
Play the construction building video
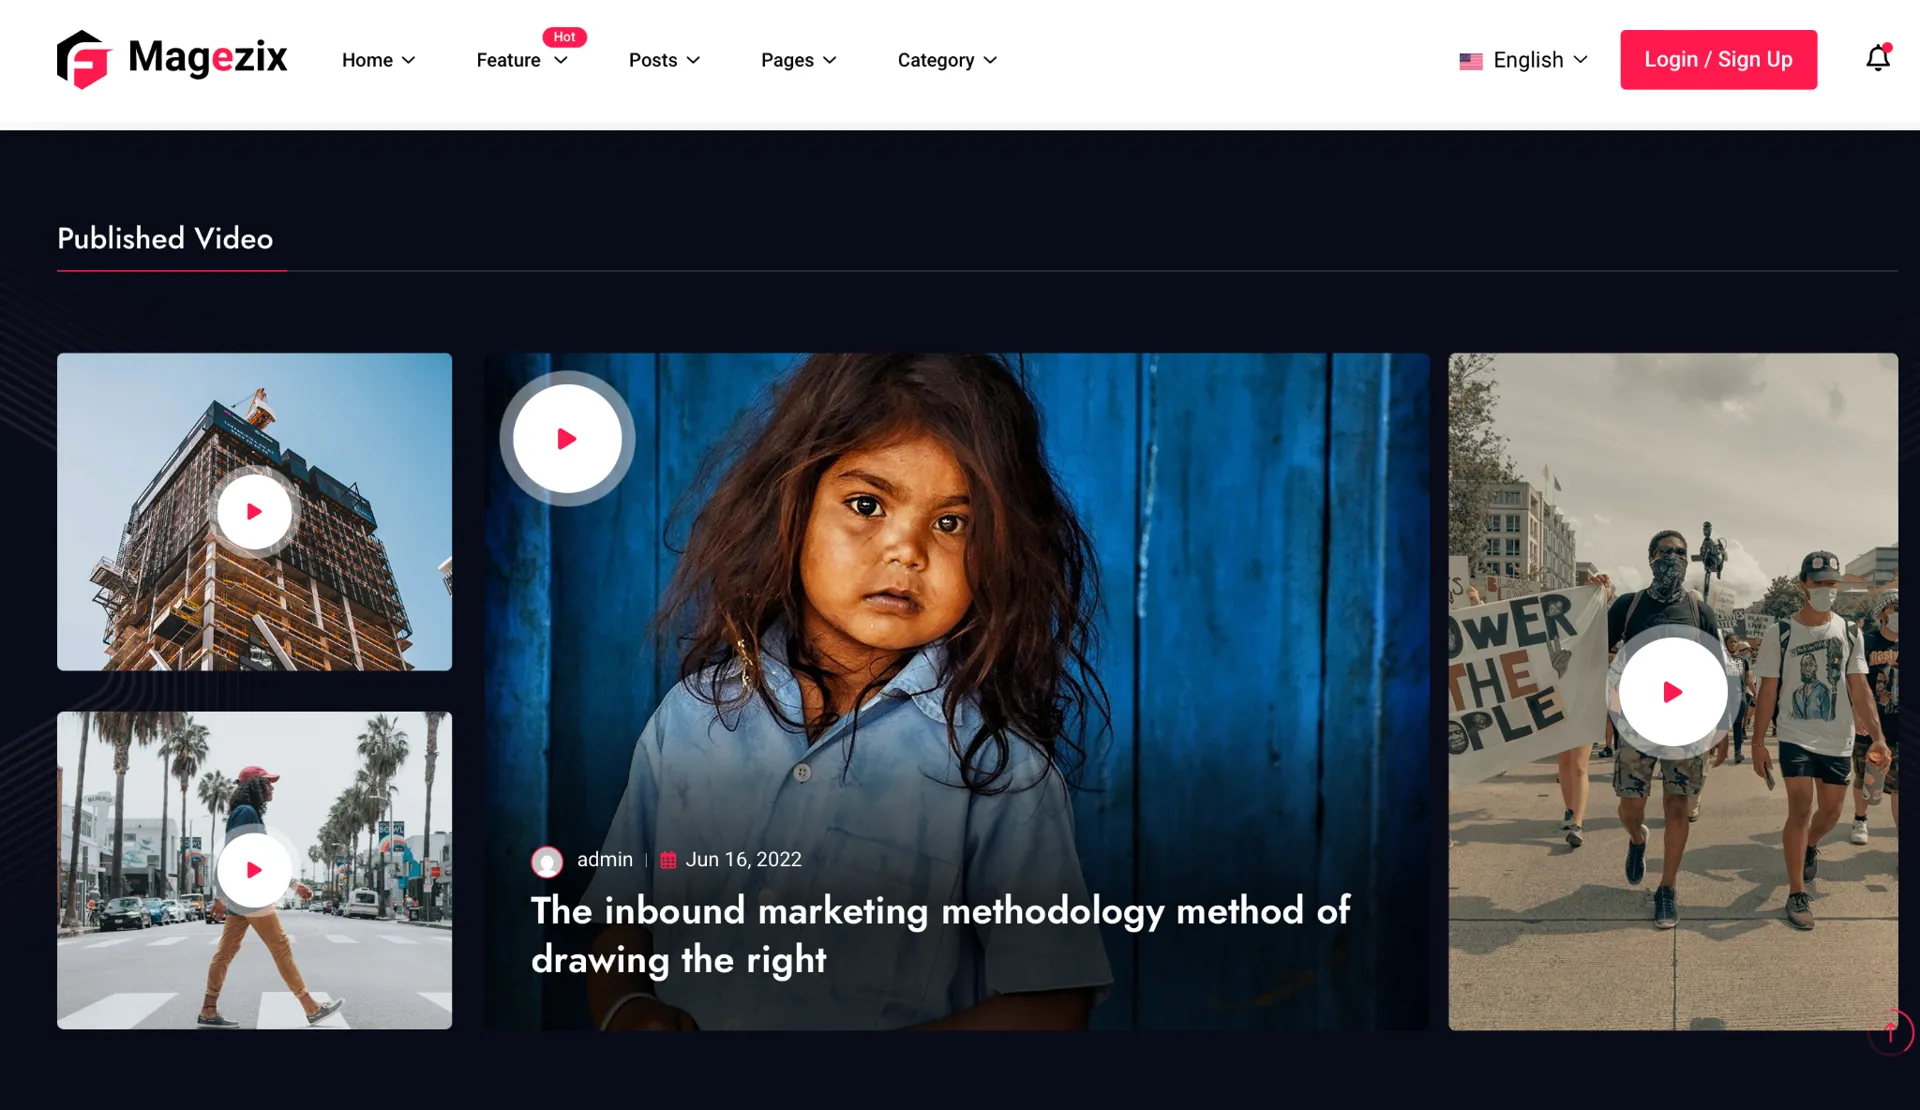tap(254, 511)
